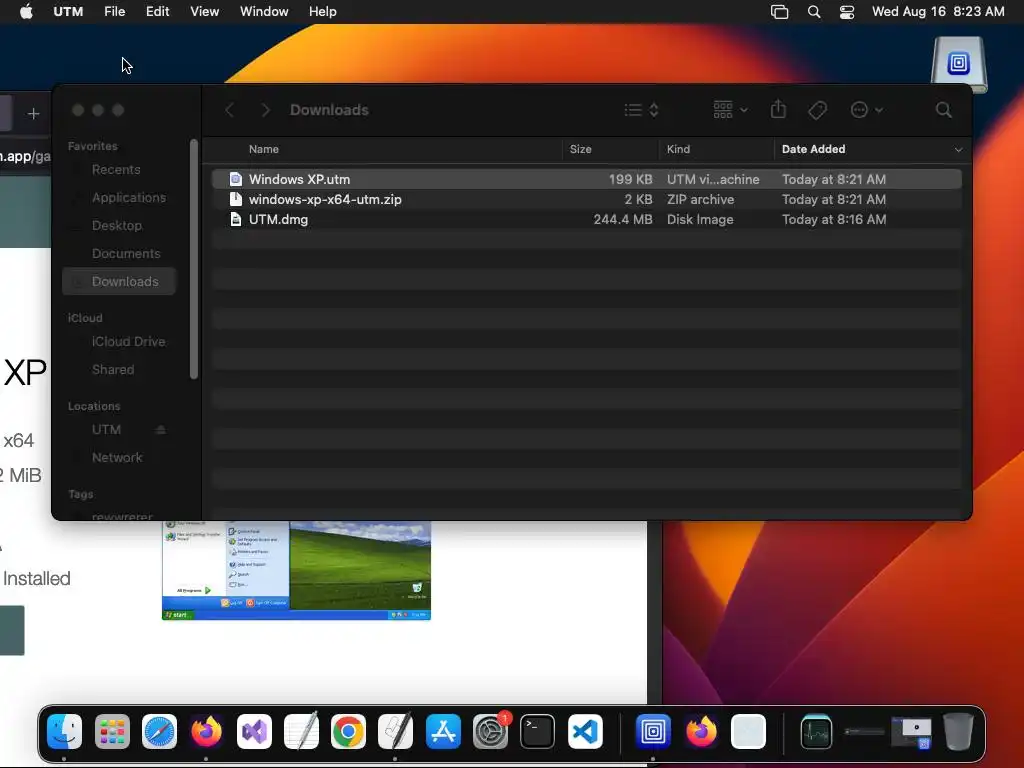Open the Help menu
This screenshot has width=1024, height=768.
click(323, 12)
